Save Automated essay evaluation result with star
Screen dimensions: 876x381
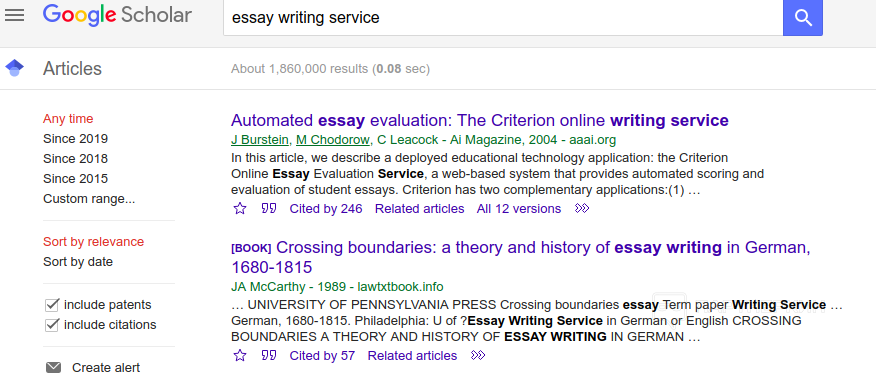pos(240,209)
